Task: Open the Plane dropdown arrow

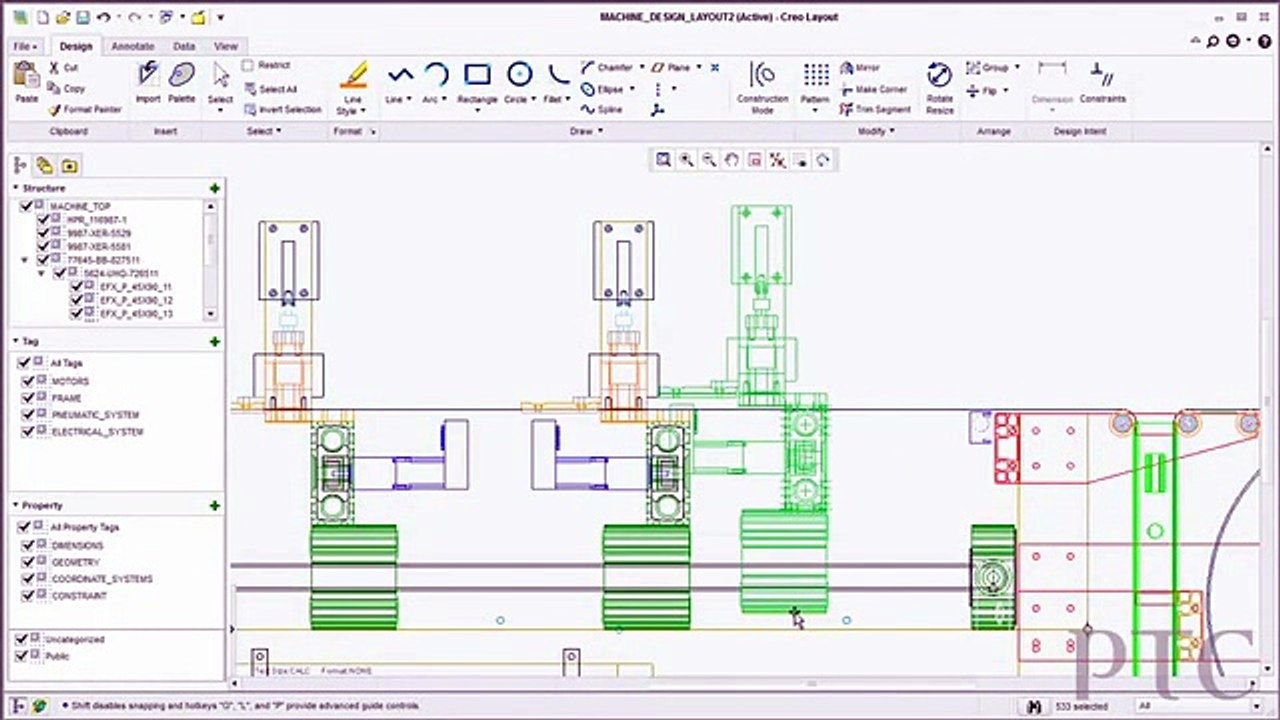Action: pyautogui.click(x=698, y=68)
